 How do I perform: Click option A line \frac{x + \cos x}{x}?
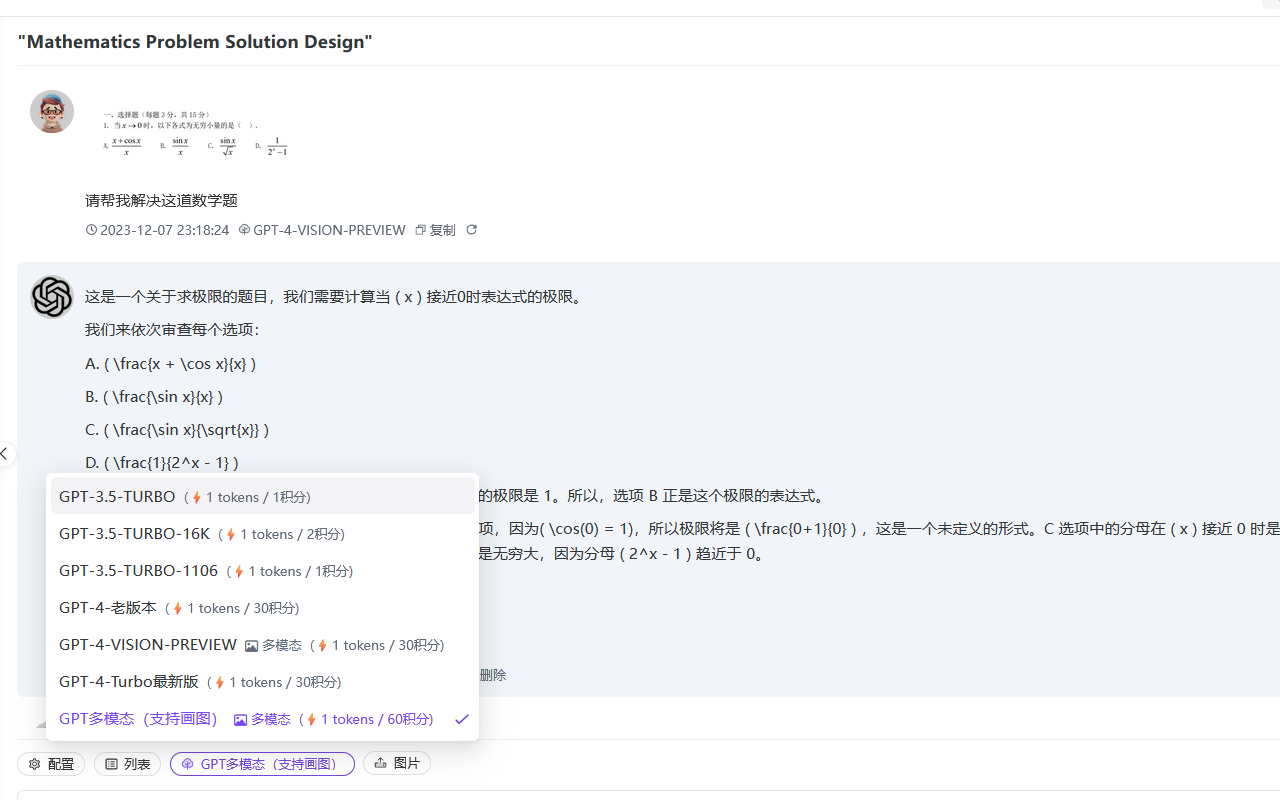pyautogui.click(x=171, y=363)
